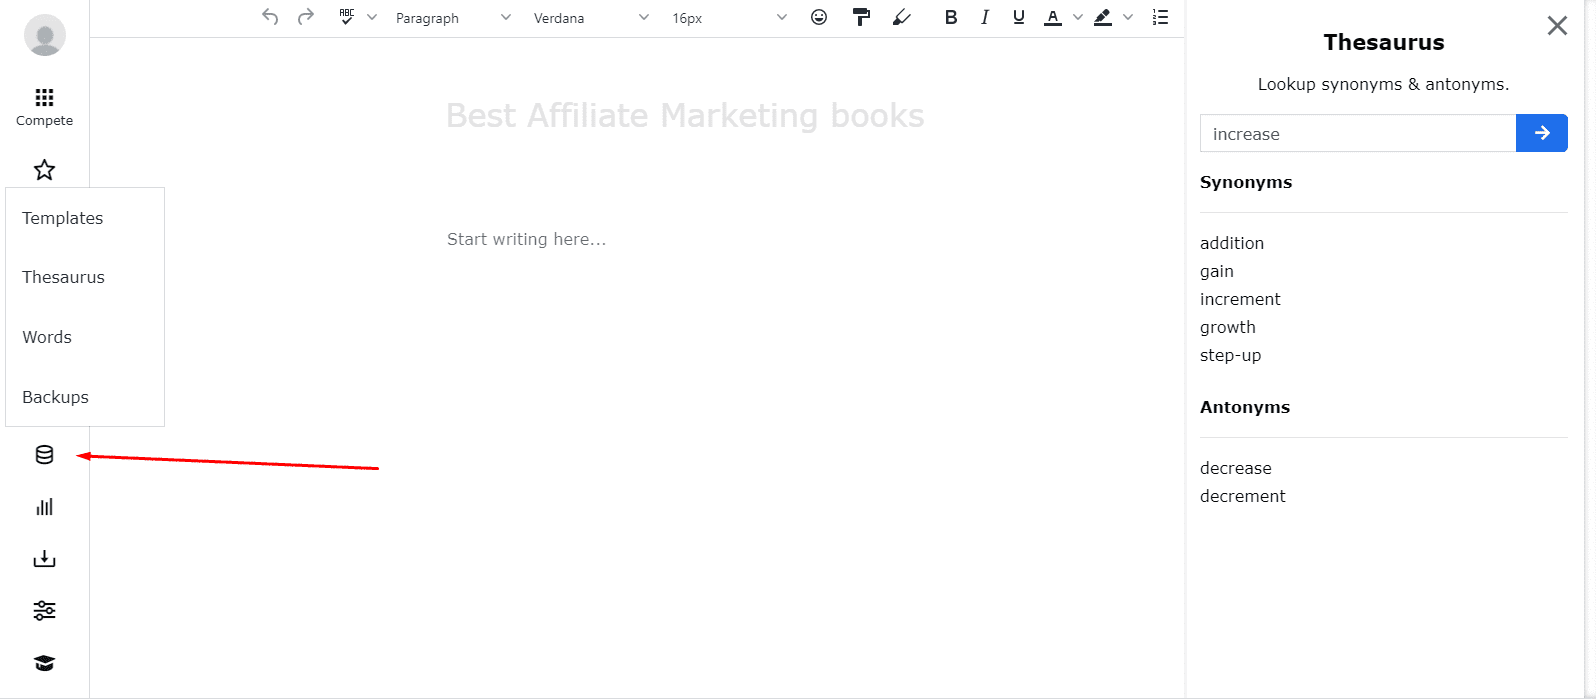
Task: Click the redo arrow in the toolbar
Action: pos(306,17)
